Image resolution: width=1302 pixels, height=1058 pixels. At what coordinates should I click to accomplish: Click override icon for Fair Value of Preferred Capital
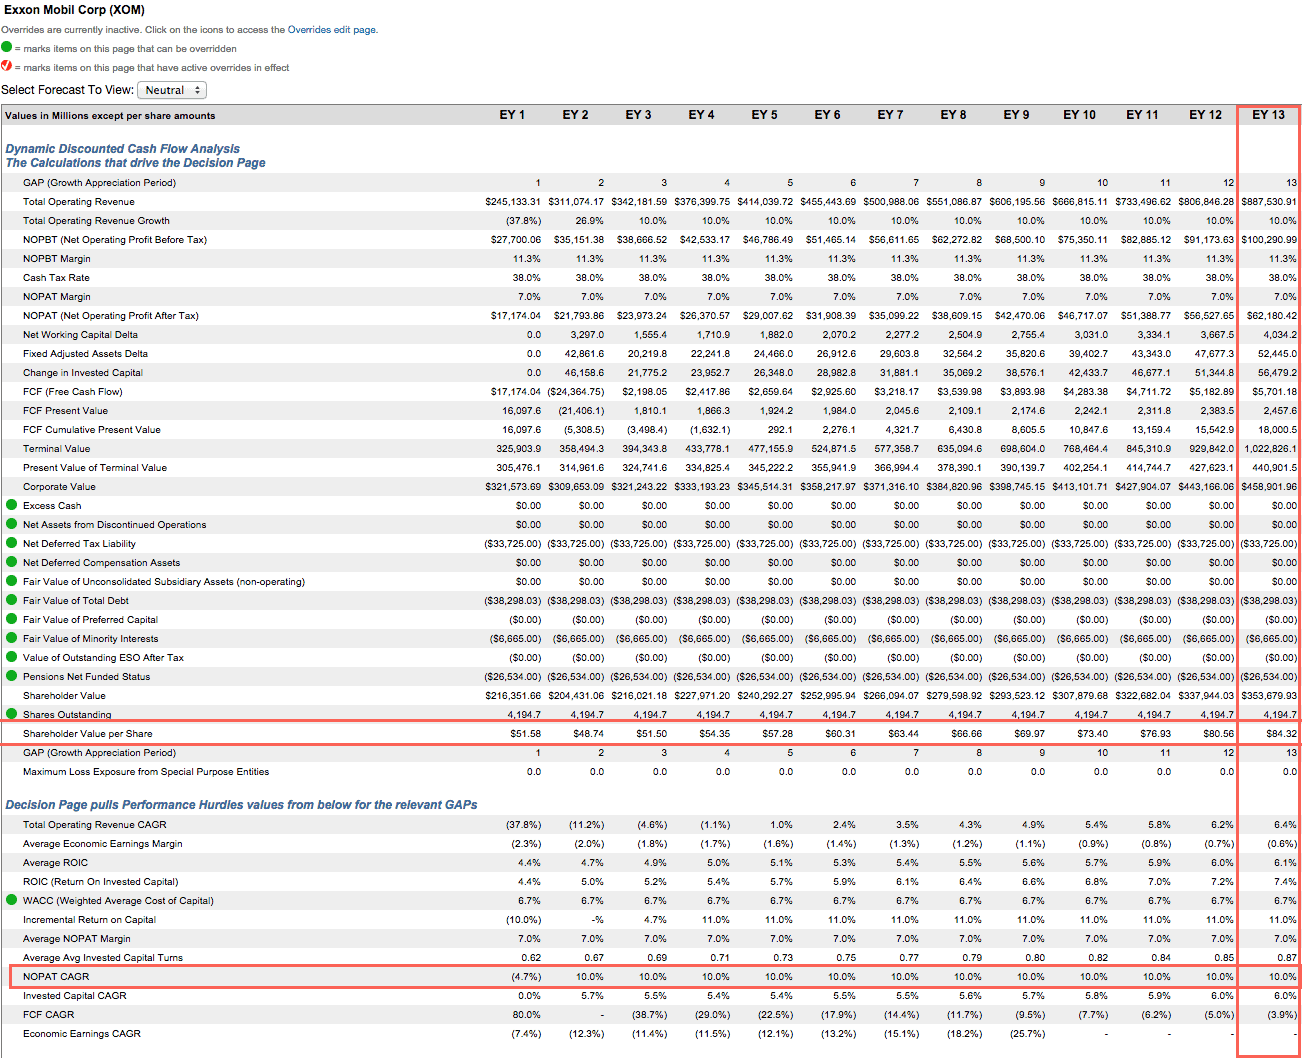pyautogui.click(x=12, y=619)
